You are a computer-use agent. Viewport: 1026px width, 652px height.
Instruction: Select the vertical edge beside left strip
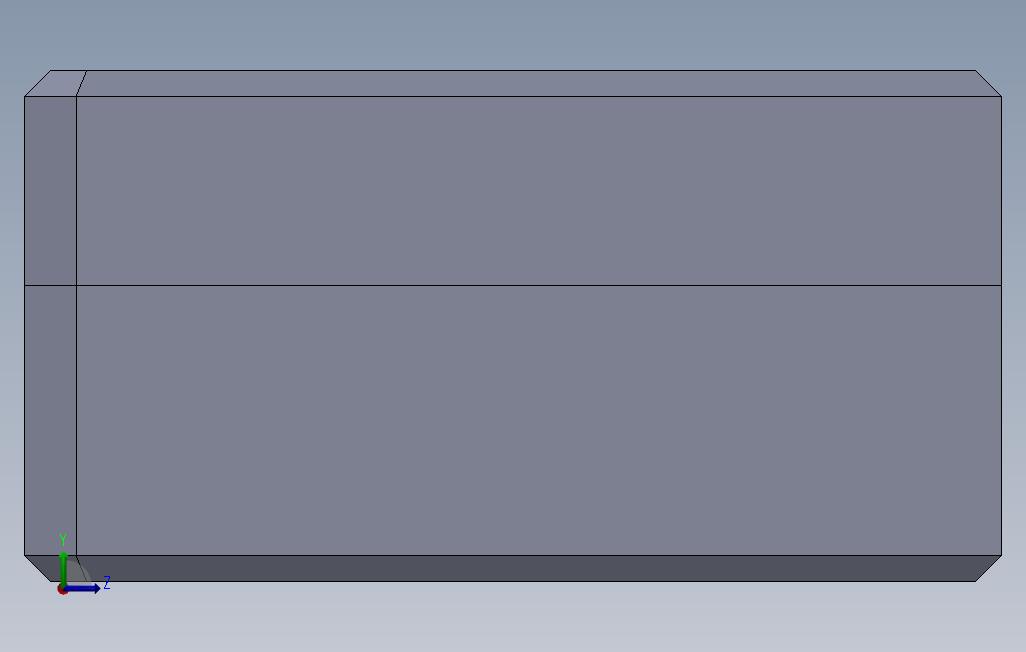click(77, 326)
